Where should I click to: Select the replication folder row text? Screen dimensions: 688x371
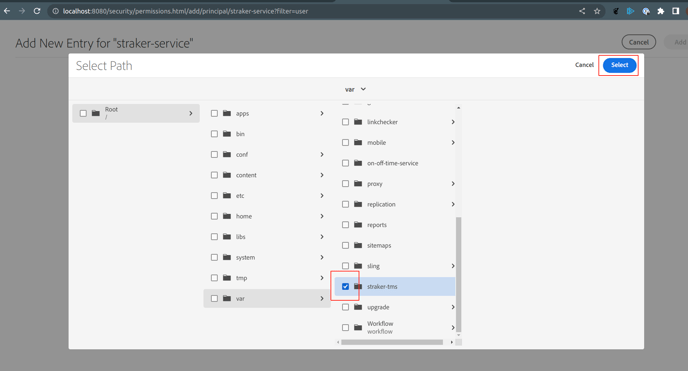tap(381, 204)
